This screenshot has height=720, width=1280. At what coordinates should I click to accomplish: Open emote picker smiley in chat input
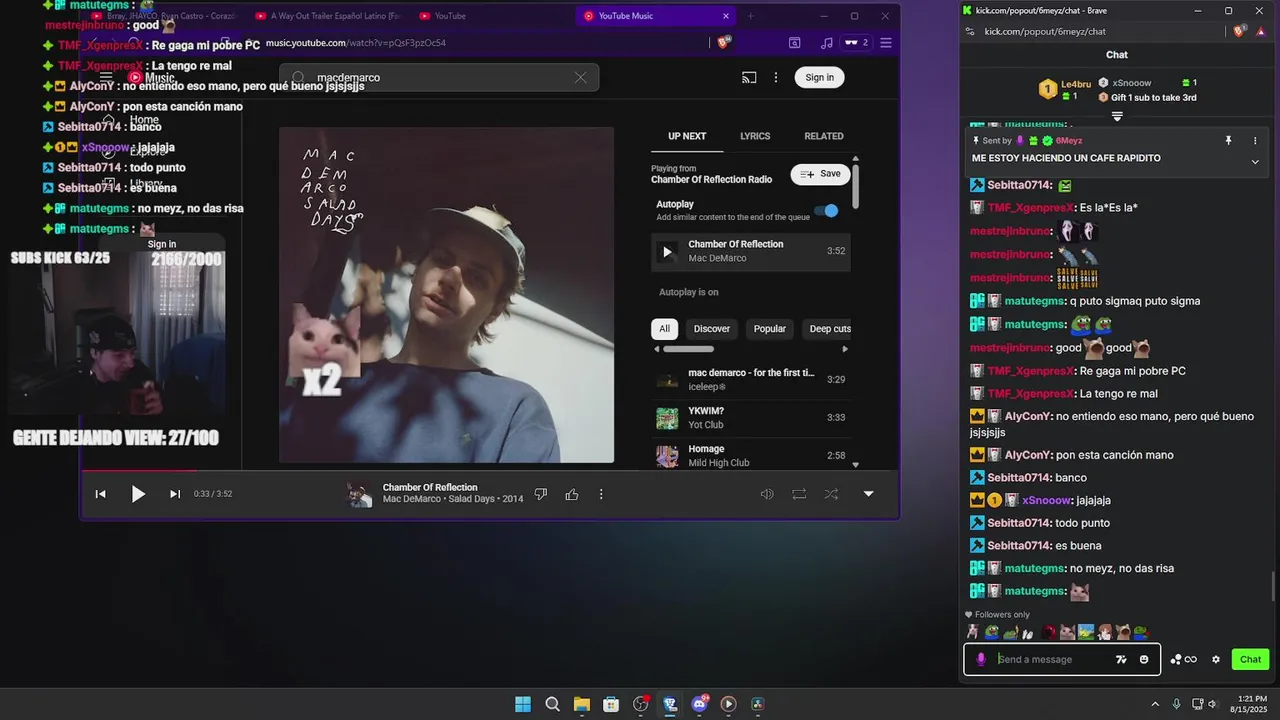tap(1144, 659)
